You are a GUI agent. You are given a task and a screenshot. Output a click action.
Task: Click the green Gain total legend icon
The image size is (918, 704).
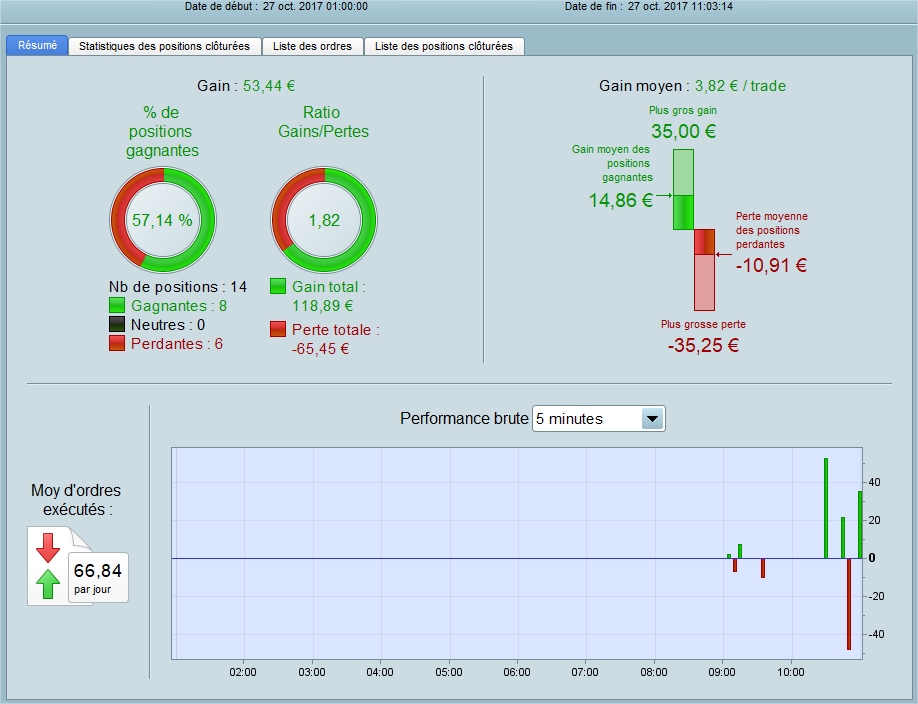278,286
